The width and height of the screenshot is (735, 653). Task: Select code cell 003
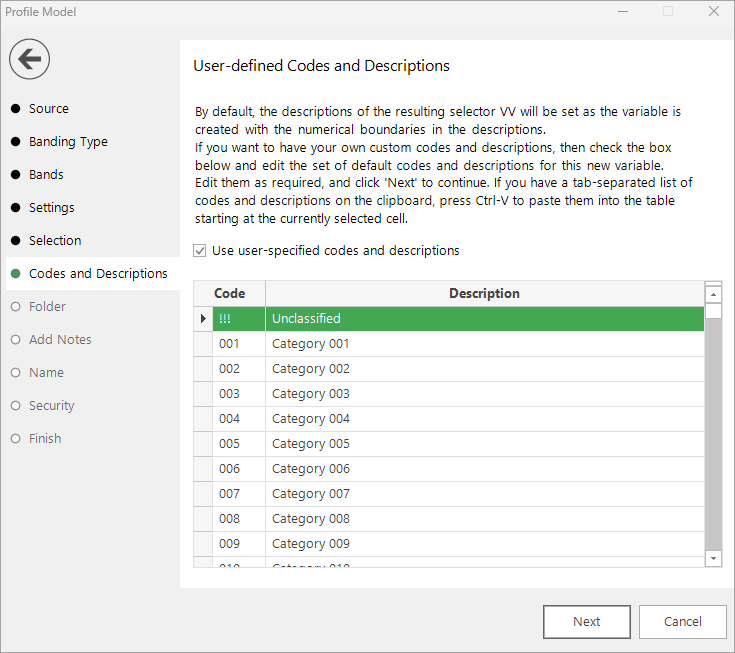click(x=239, y=394)
